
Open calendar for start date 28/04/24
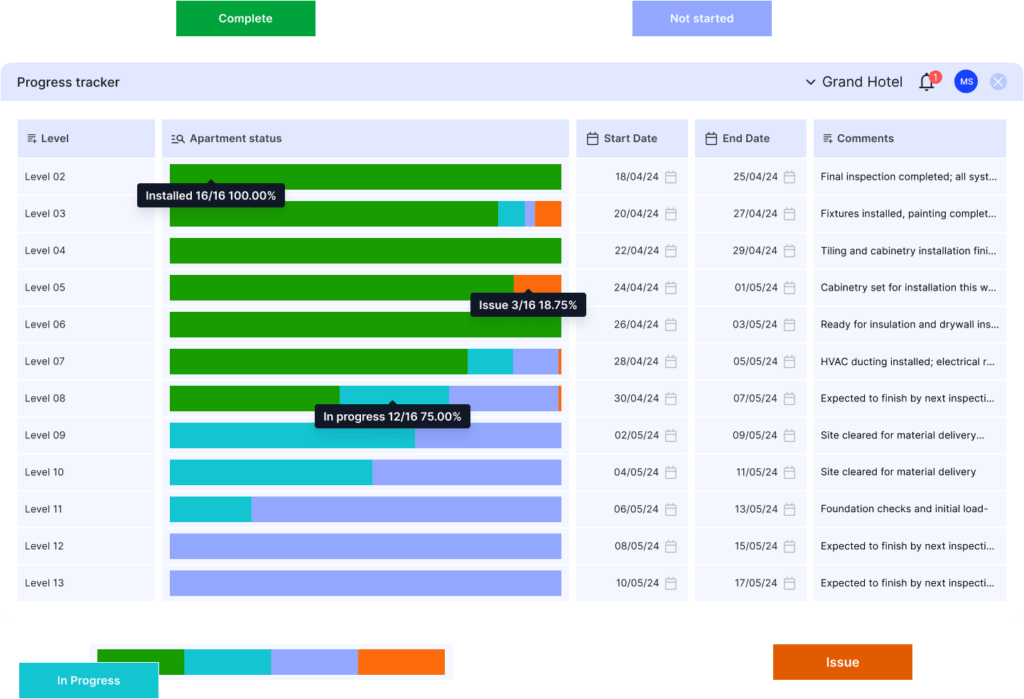click(671, 361)
